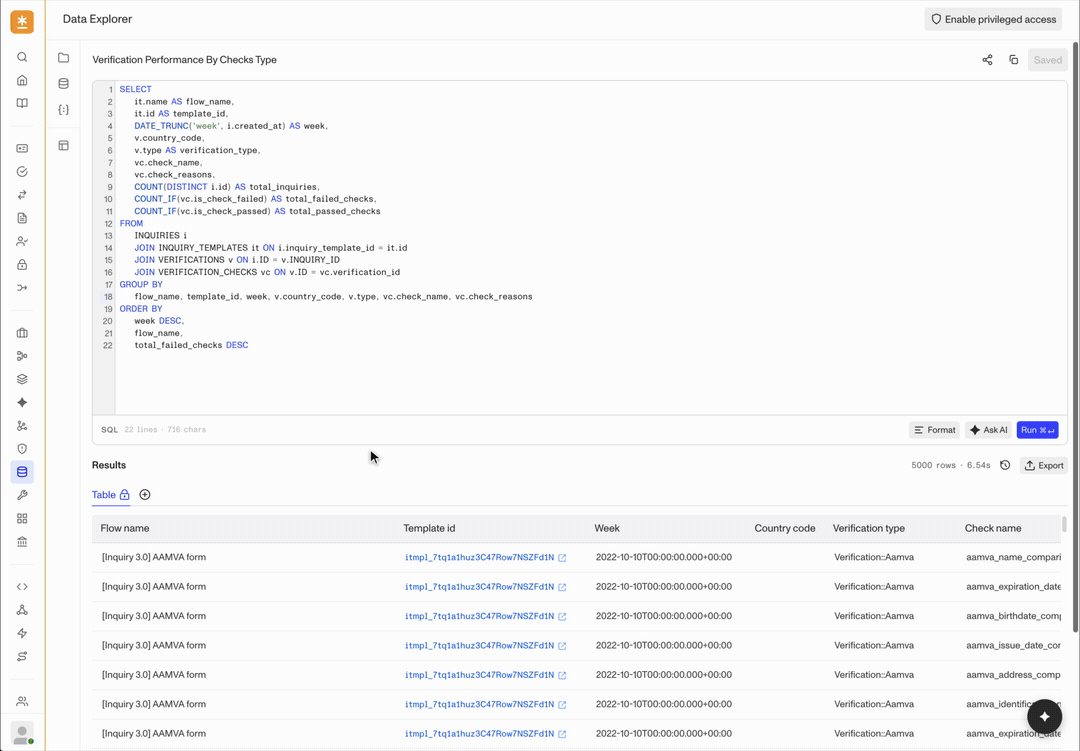
Task: Open the merge arrow sidebar icon
Action: point(22,287)
